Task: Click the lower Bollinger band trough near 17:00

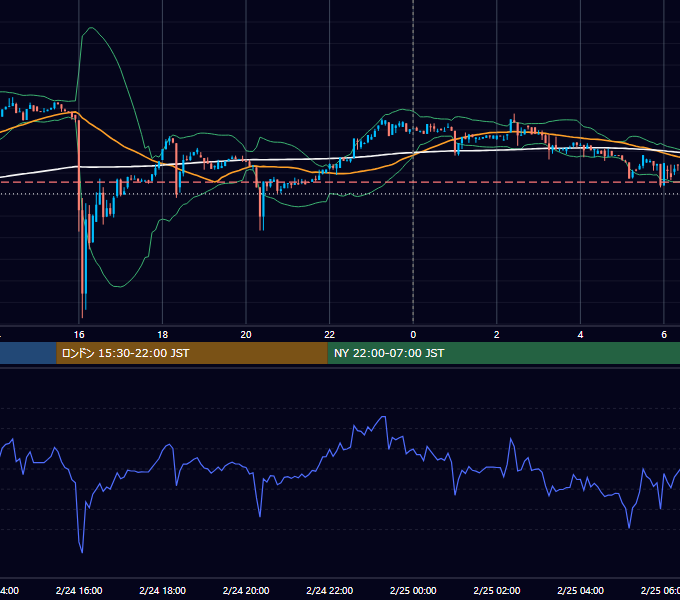Action: point(119,287)
